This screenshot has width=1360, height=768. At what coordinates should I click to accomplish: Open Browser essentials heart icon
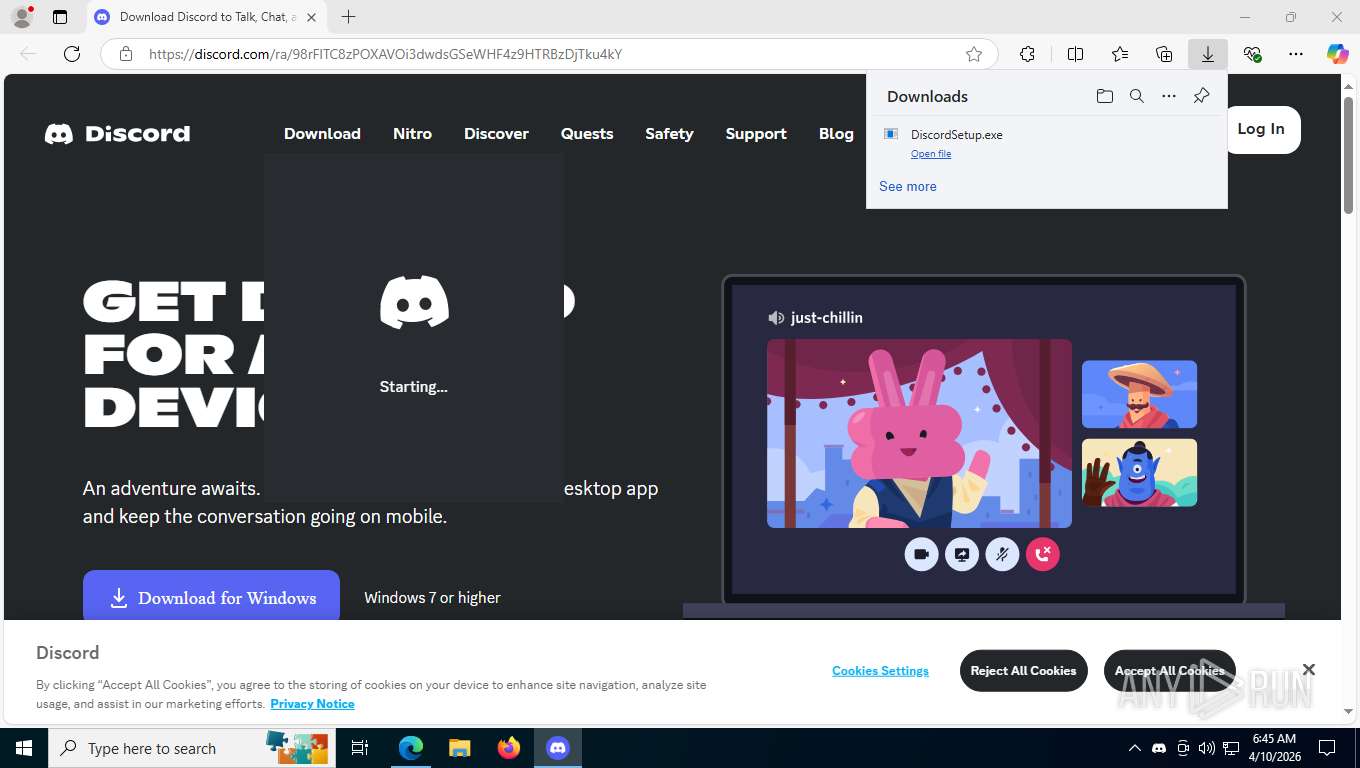[x=1252, y=54]
